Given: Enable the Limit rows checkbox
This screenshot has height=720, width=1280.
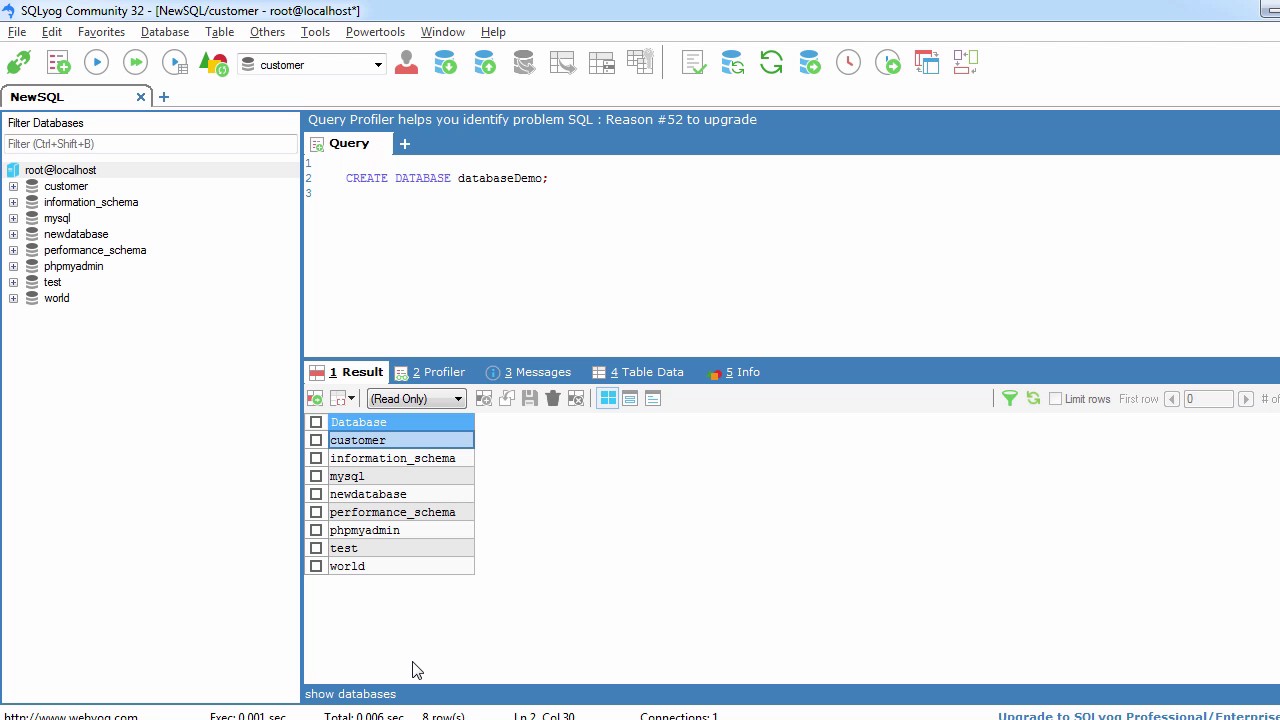Looking at the screenshot, I should (1055, 399).
